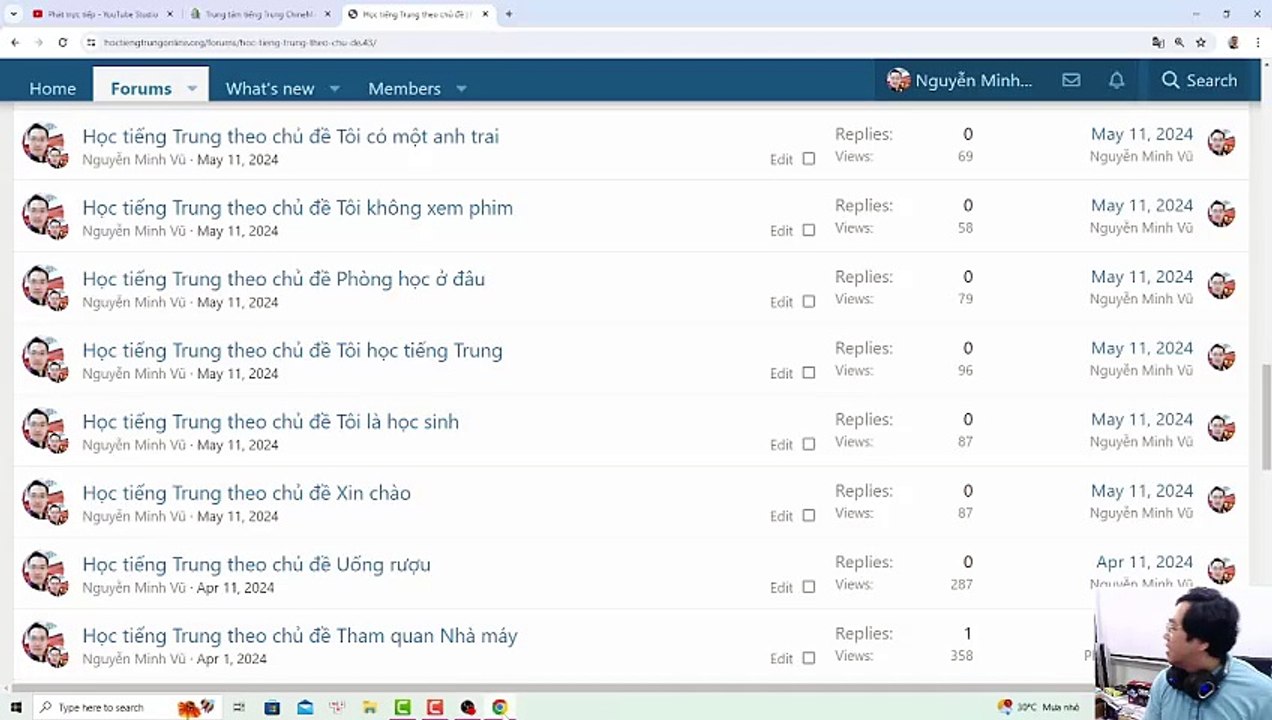Close the YouTube Studio browser tab

tap(169, 14)
